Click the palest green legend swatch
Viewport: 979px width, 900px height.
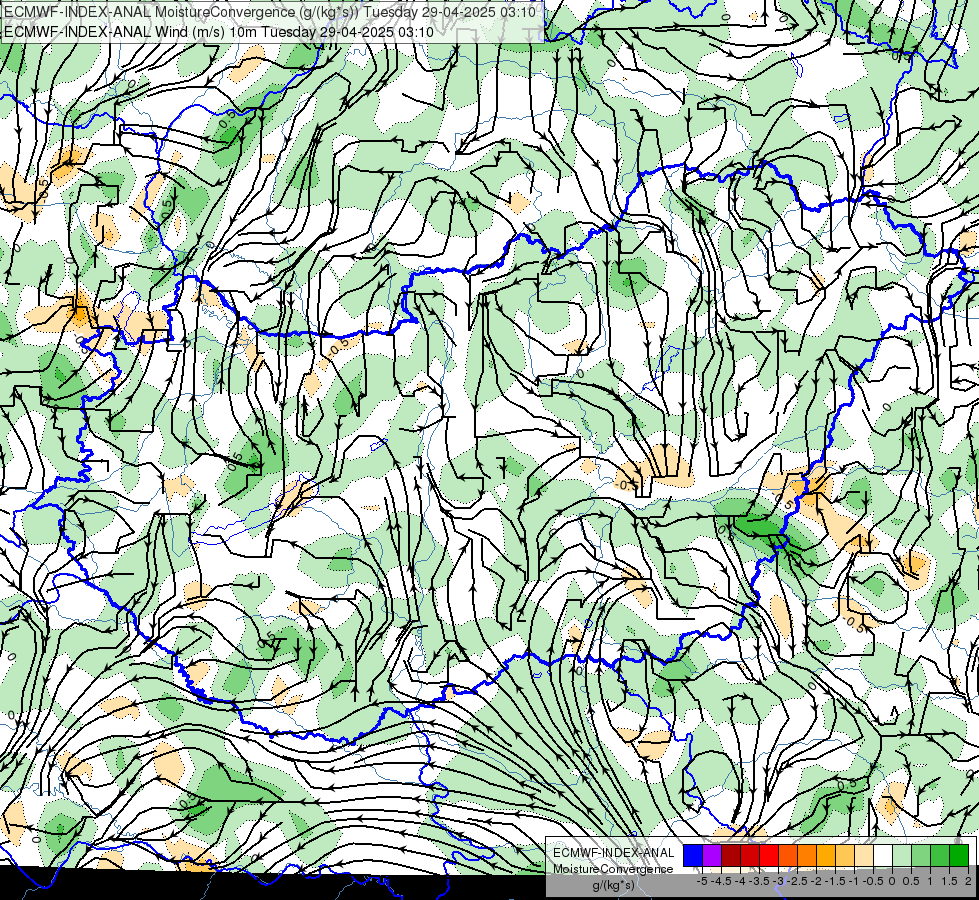point(902,855)
